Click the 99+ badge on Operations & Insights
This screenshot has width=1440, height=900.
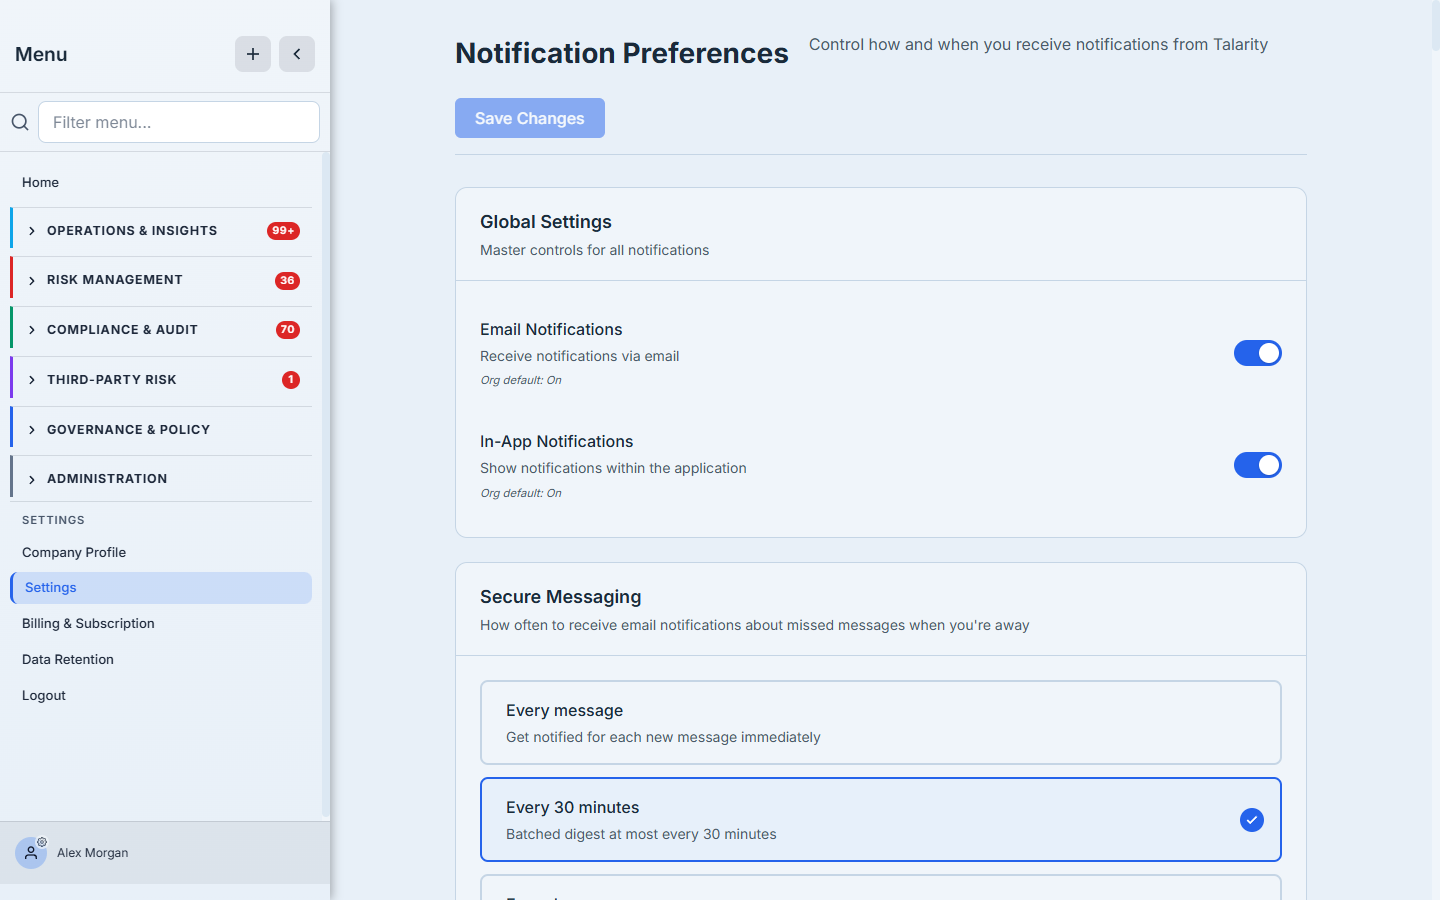(x=283, y=231)
